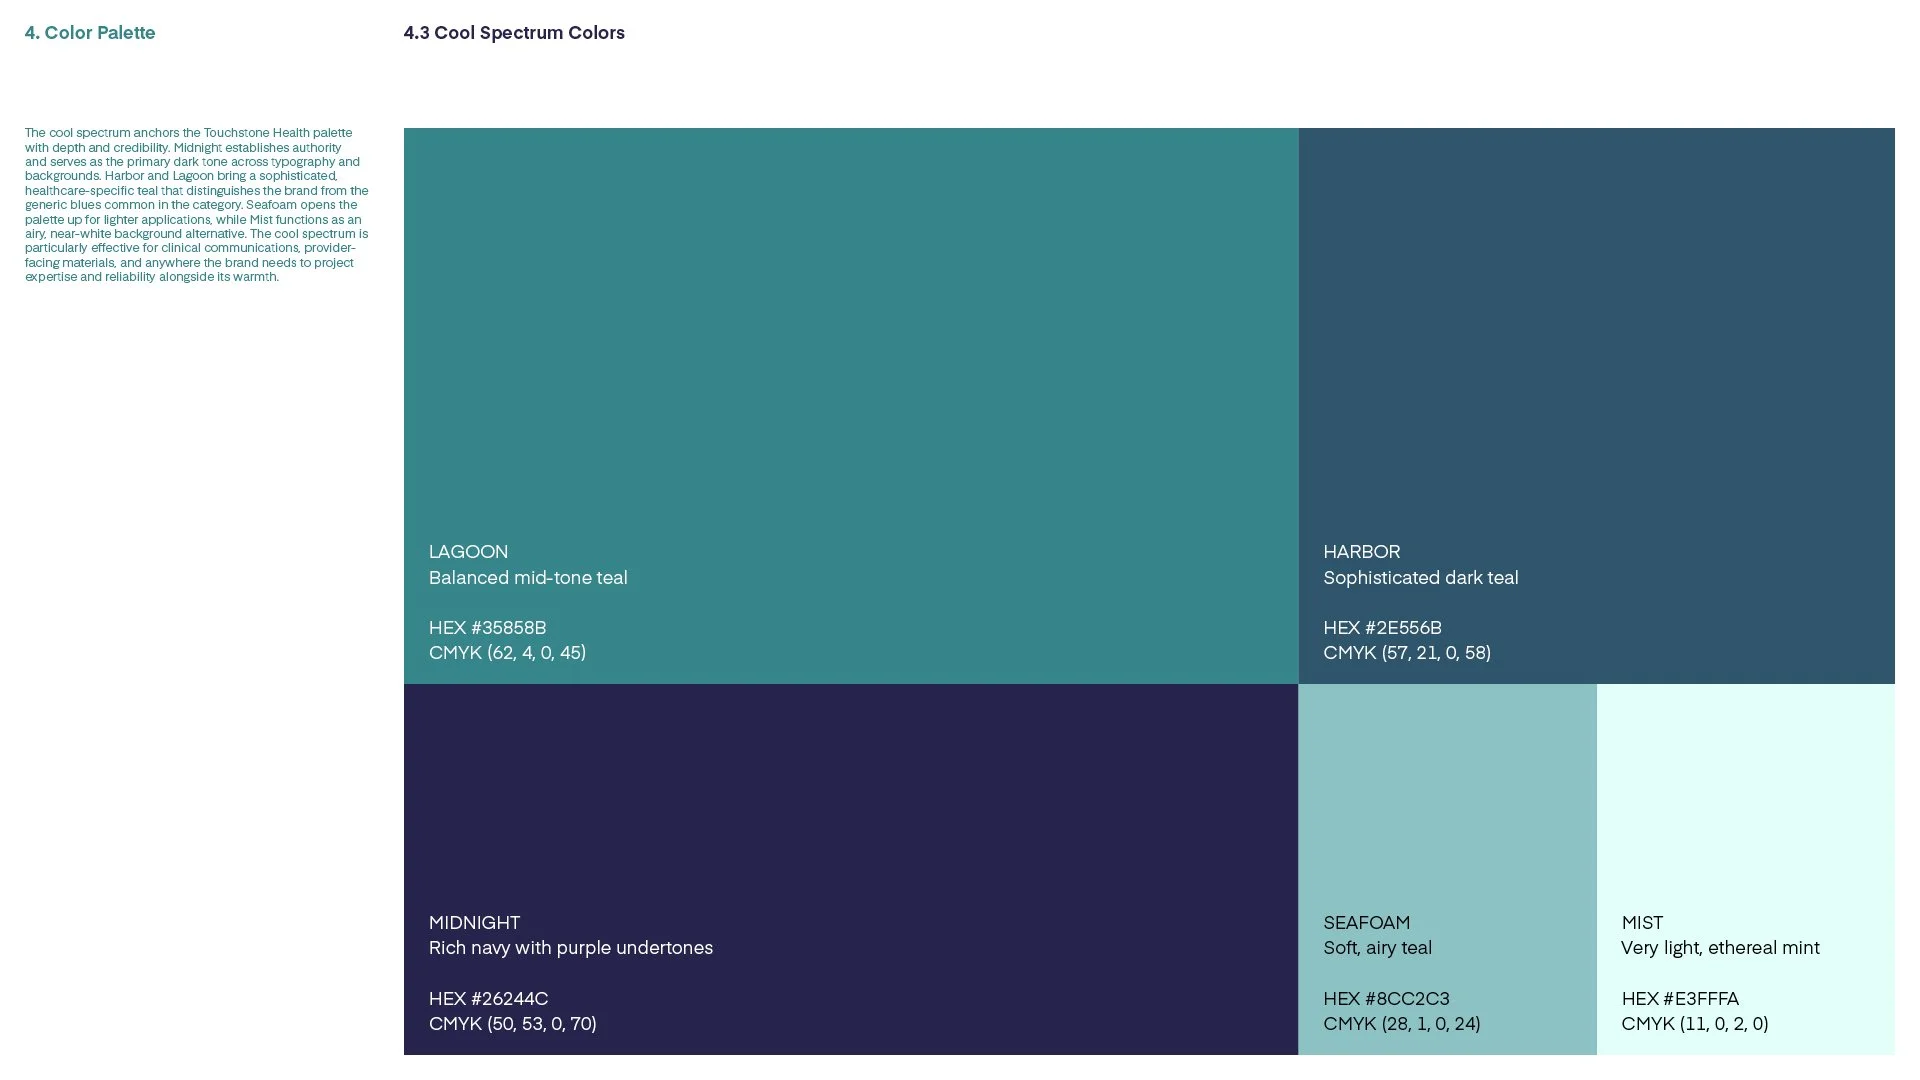Click the SEAFOAM color name label
Image resolution: width=1920 pixels, height=1080 pixels.
1366,923
